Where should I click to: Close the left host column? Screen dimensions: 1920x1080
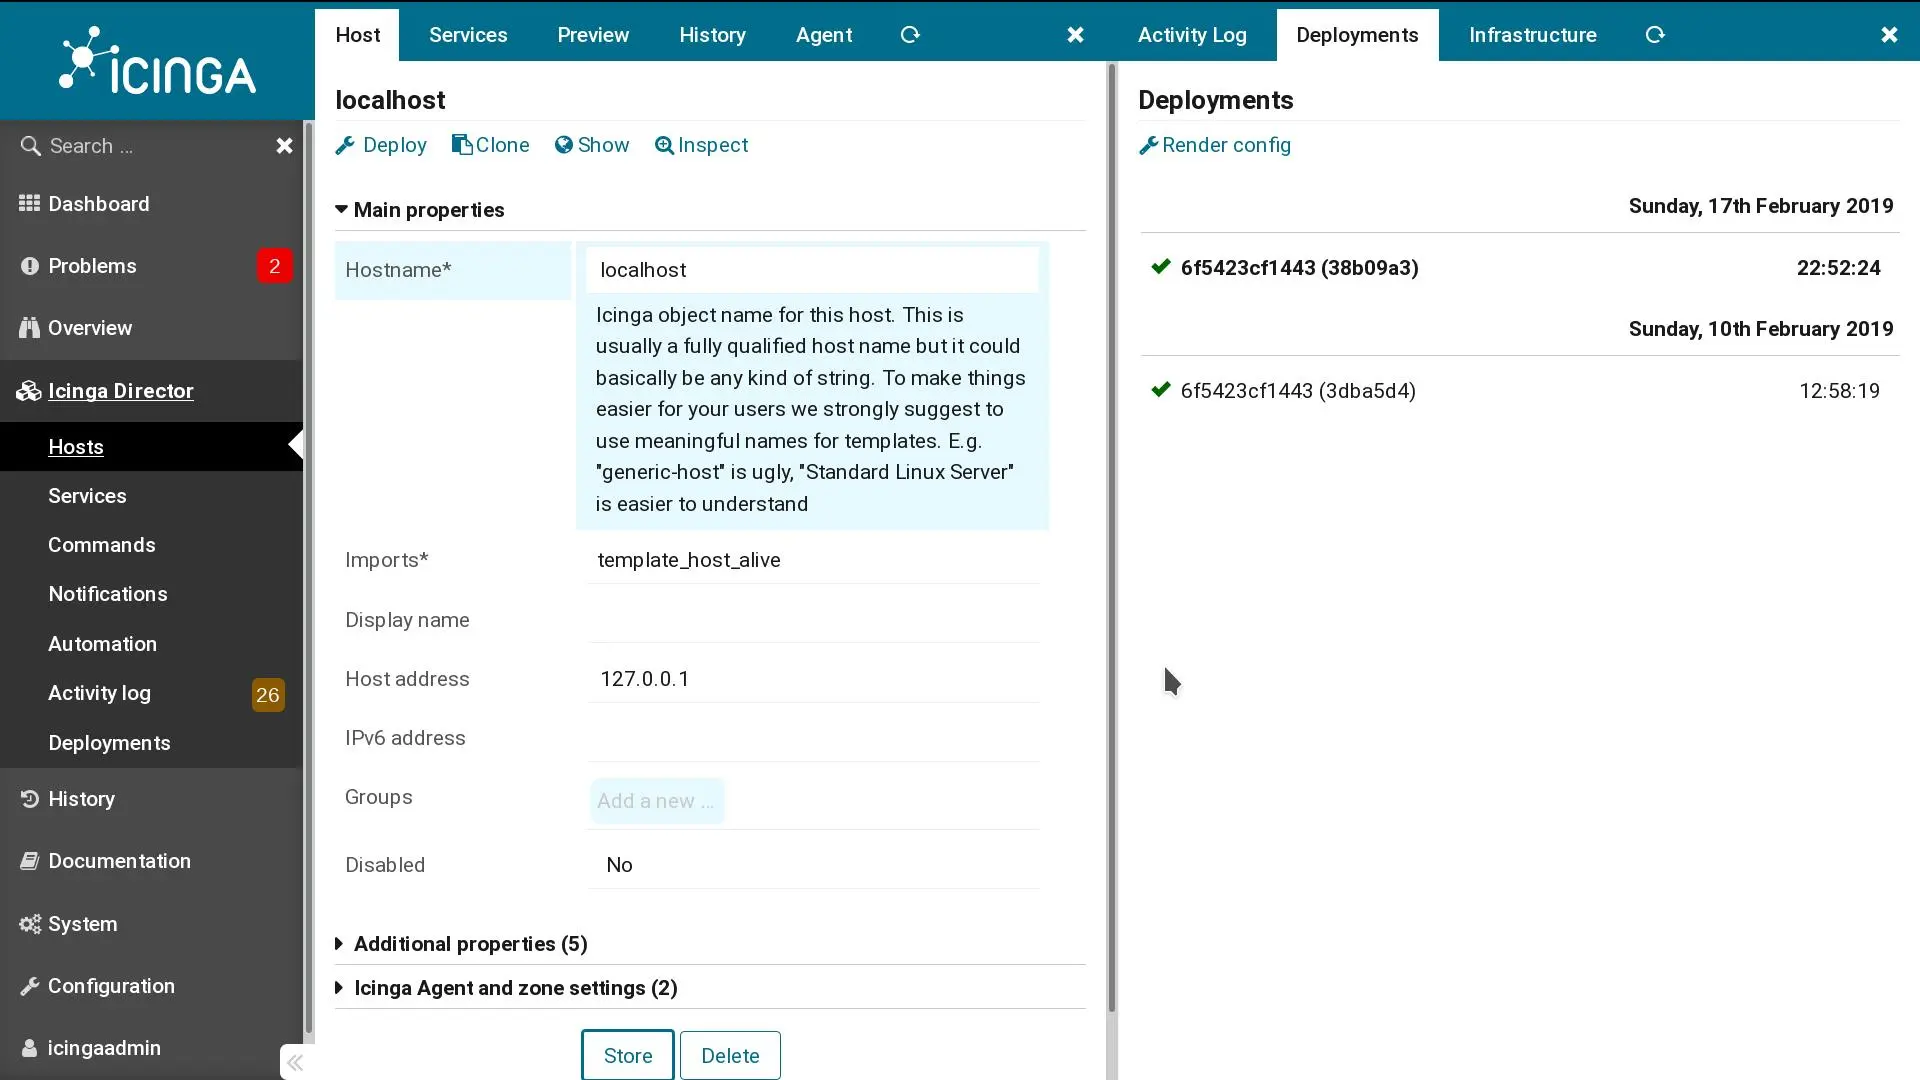1075,35
